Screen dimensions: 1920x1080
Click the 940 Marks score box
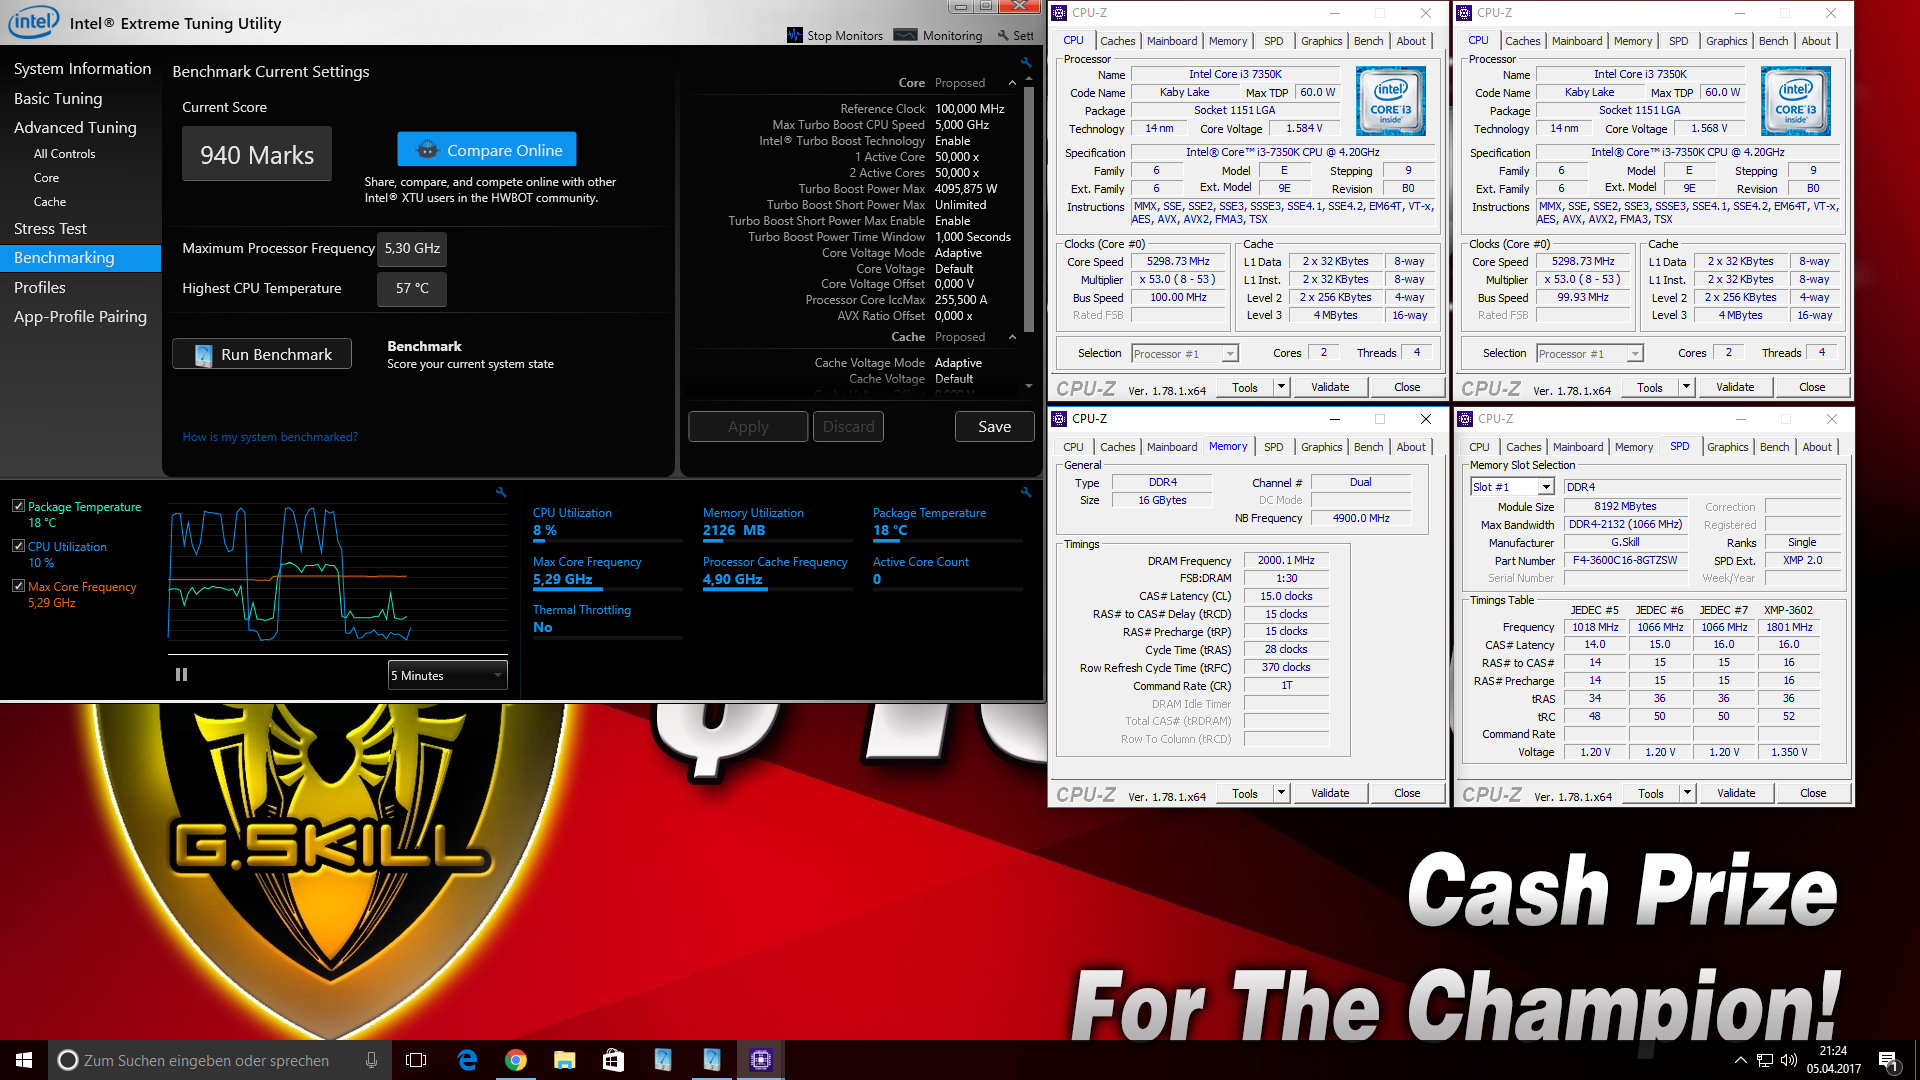click(x=257, y=154)
